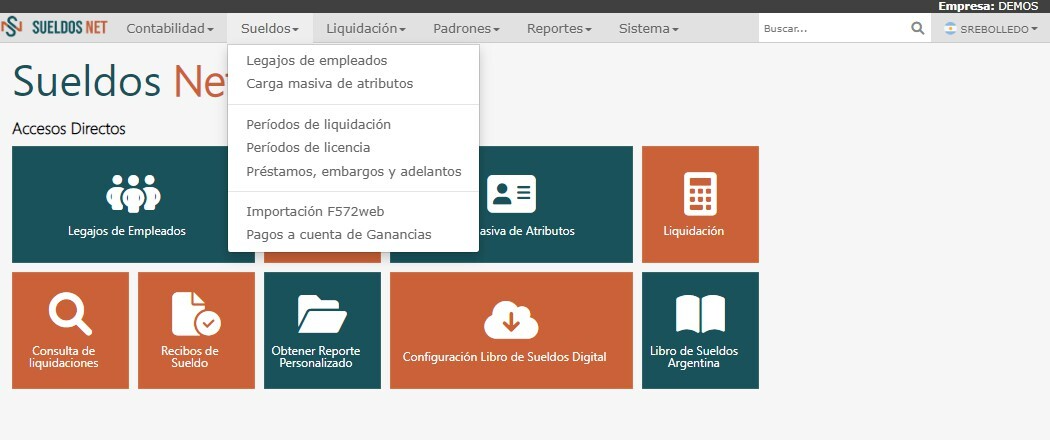Open the 'asiva de Atributos' tile label
Screen dimensions: 1050x440
(527, 231)
